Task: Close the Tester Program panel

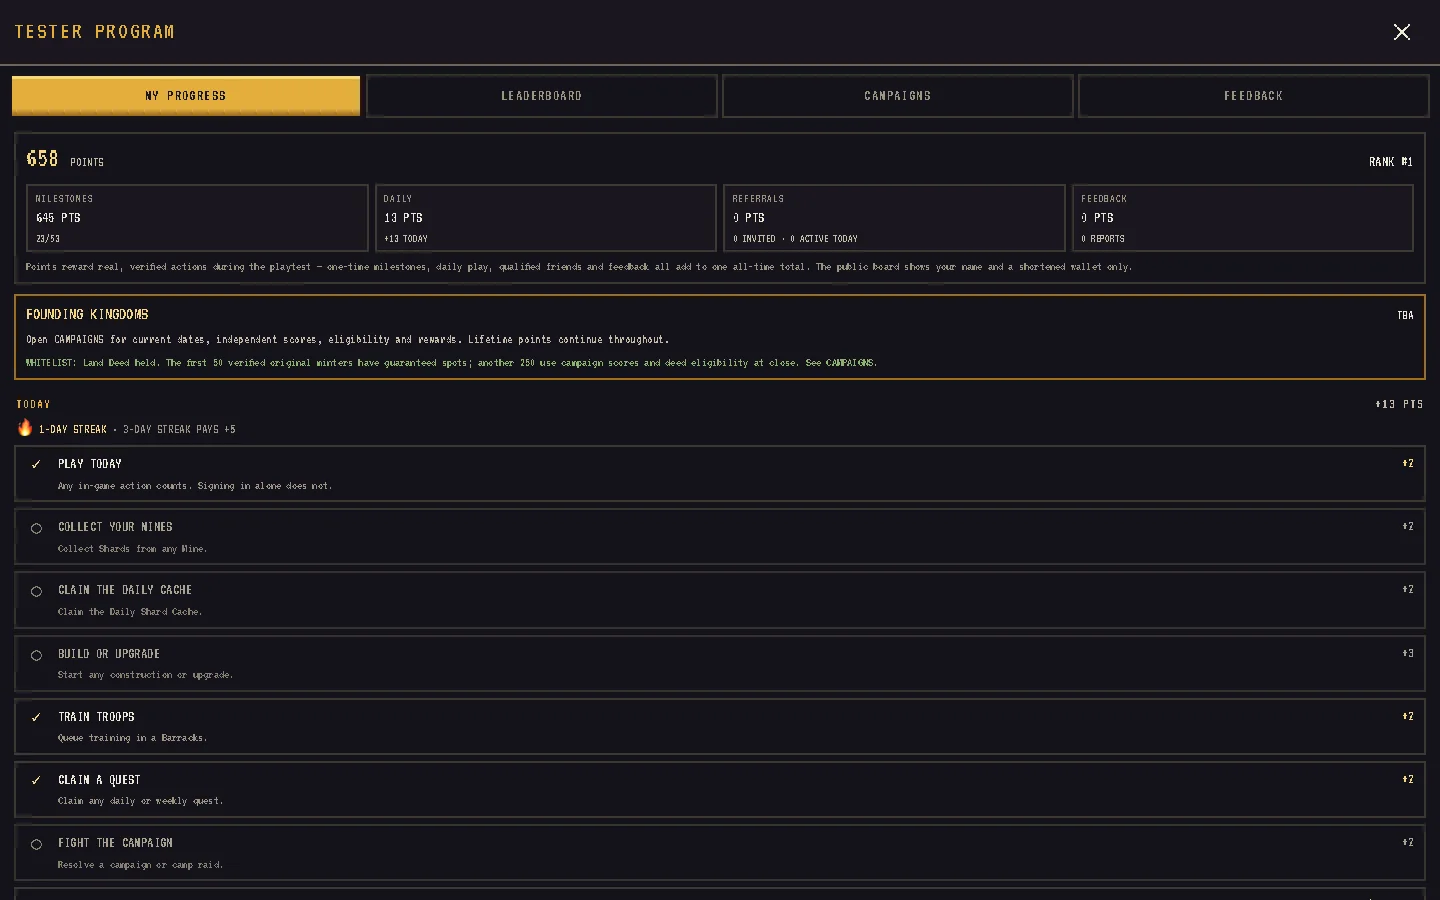Action: tap(1401, 32)
